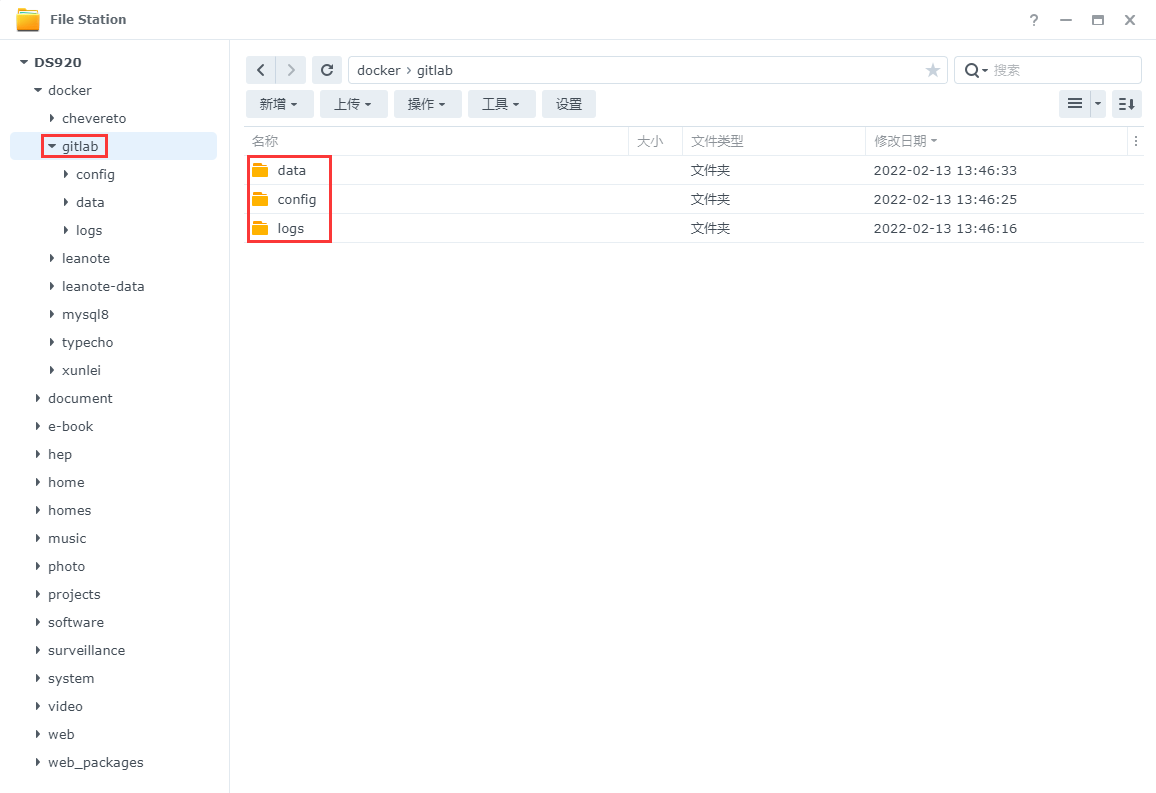Open the 操作 dropdown menu
This screenshot has height=793, width=1156.
pyautogui.click(x=427, y=104)
